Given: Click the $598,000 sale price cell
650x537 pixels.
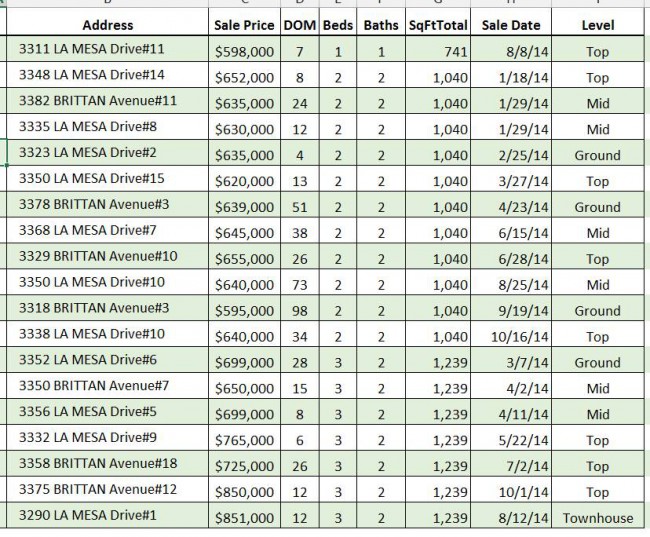Looking at the screenshot, I should coord(244,51).
